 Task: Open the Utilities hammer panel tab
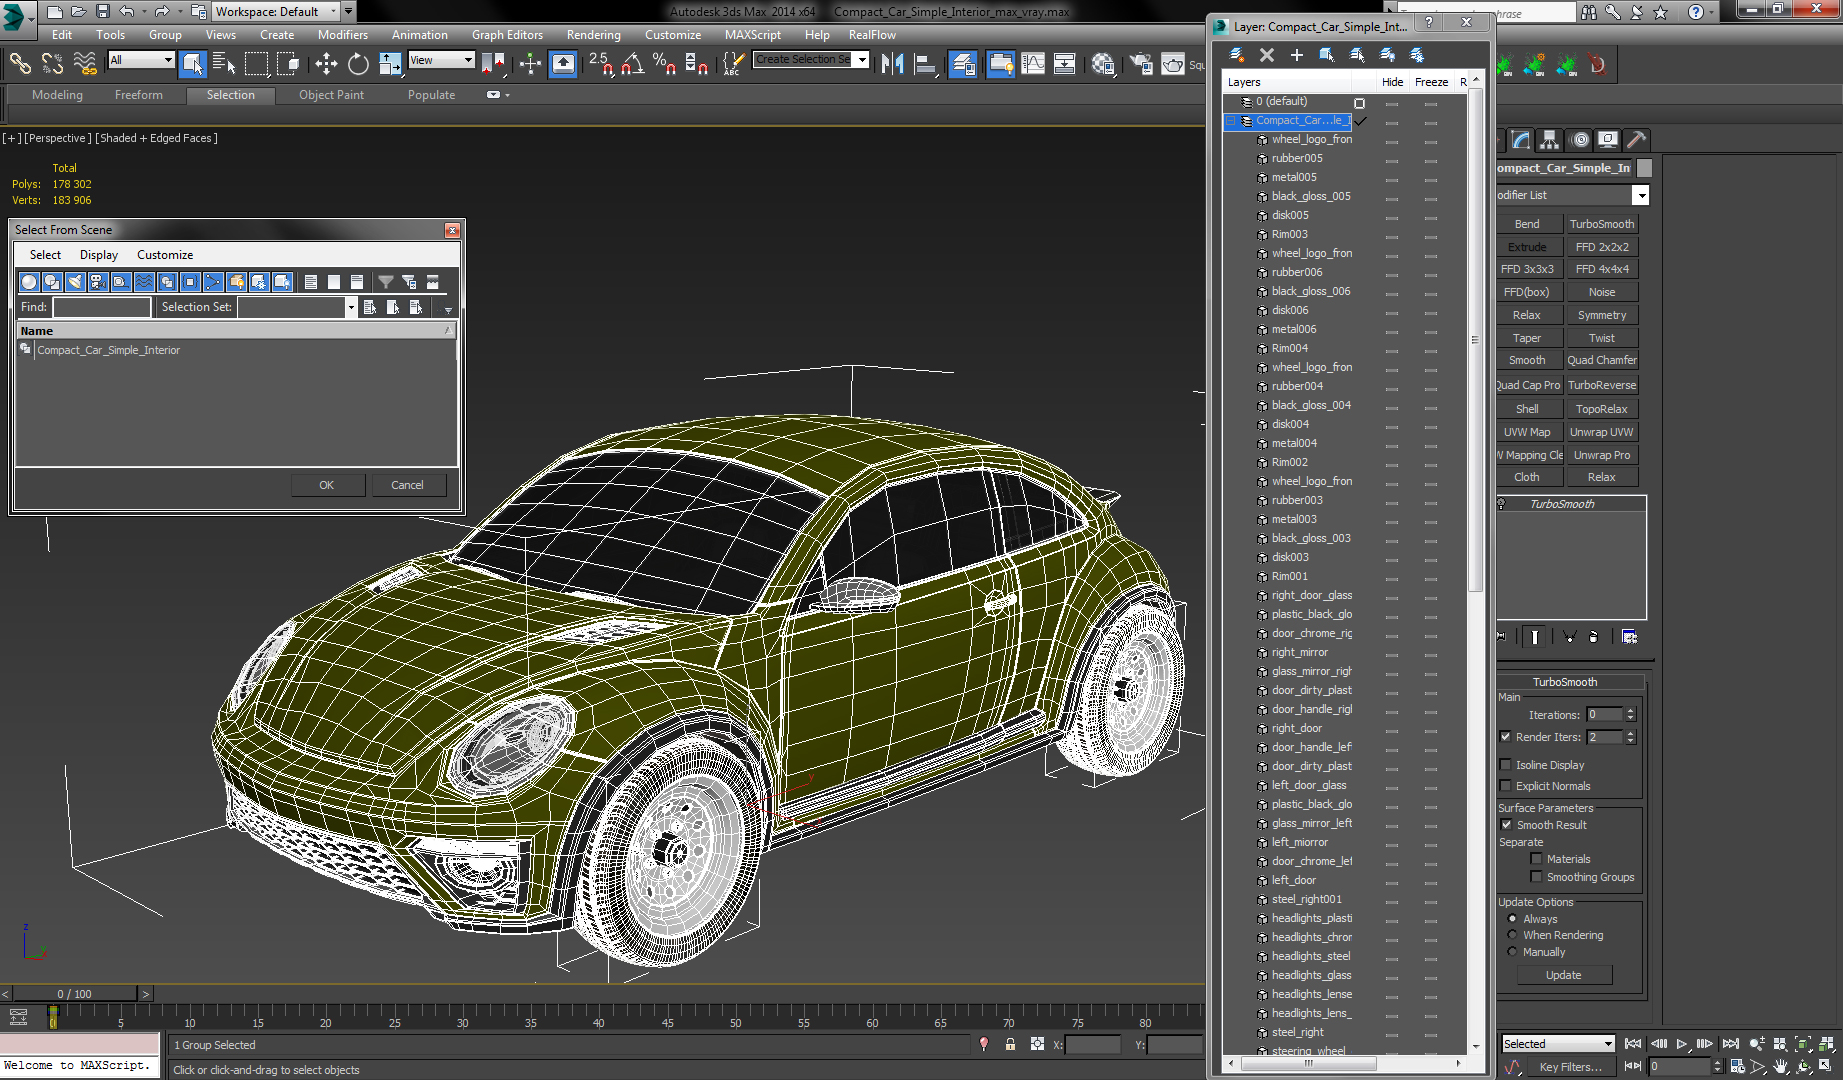tap(1637, 140)
